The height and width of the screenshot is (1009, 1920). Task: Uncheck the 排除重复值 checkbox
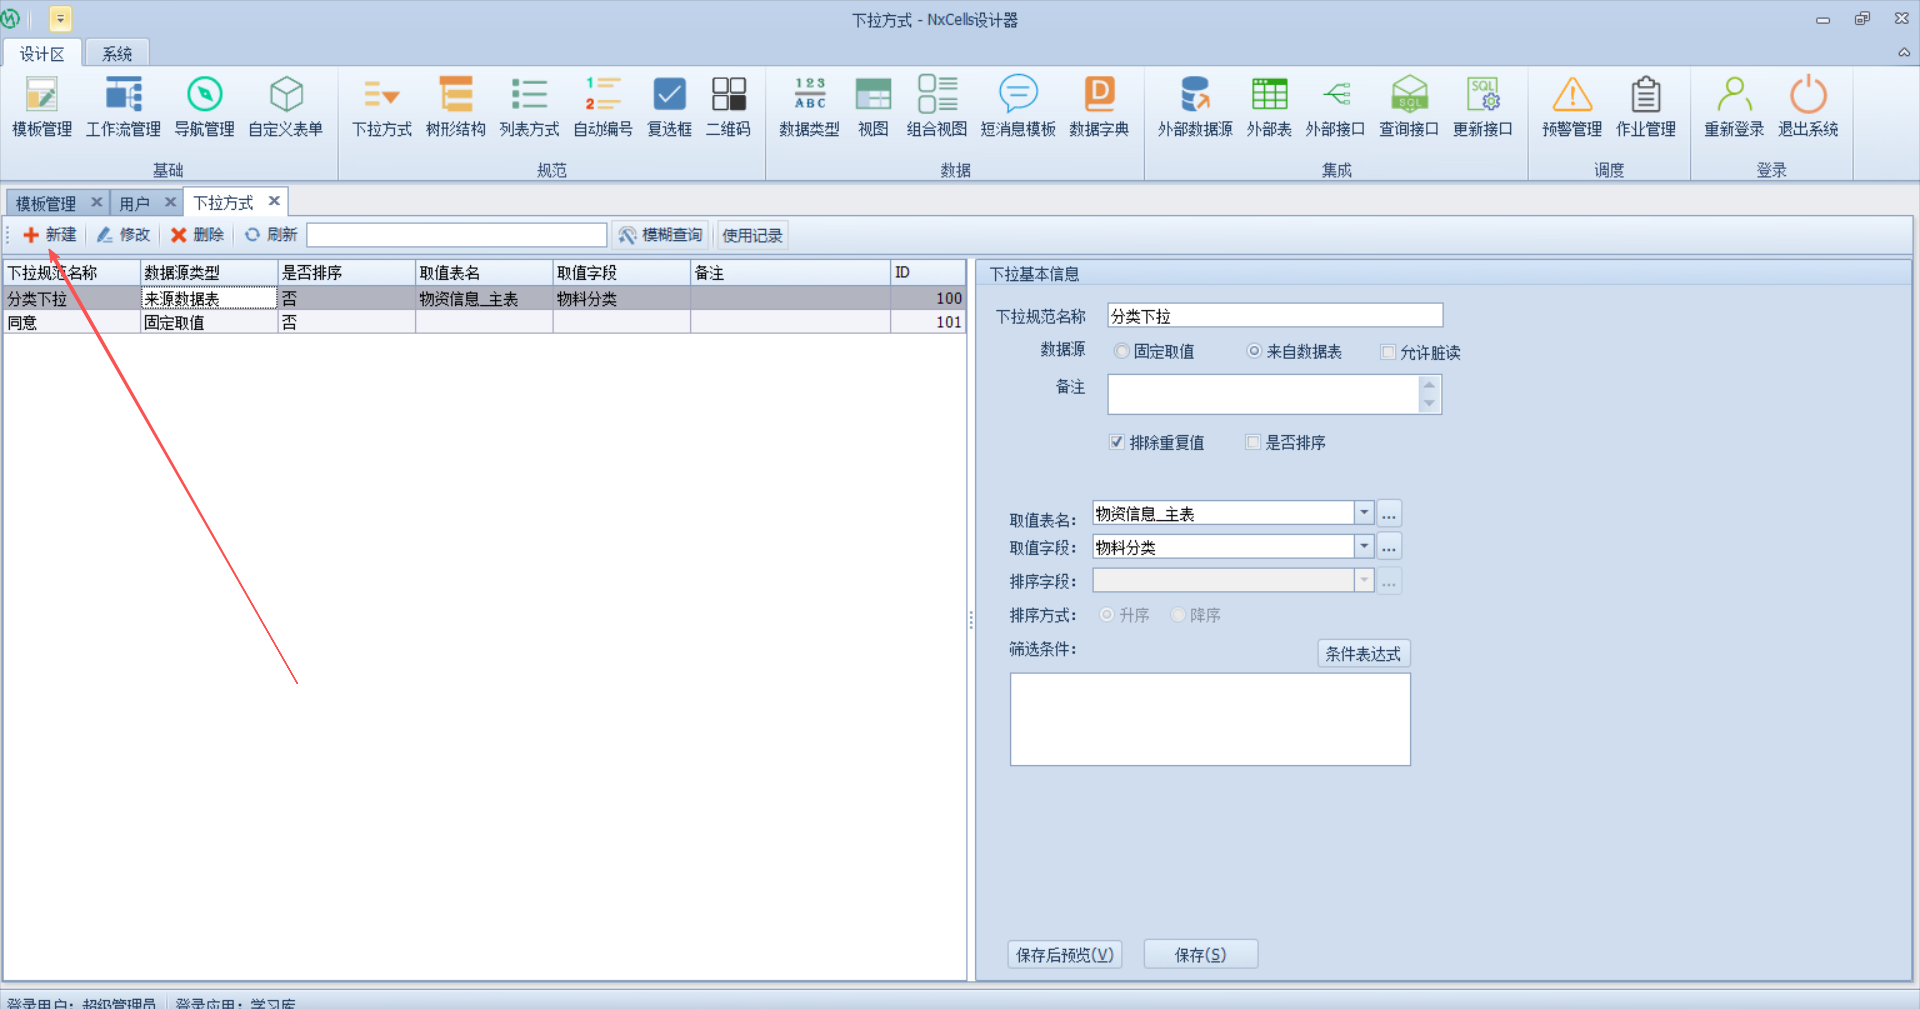coord(1117,442)
